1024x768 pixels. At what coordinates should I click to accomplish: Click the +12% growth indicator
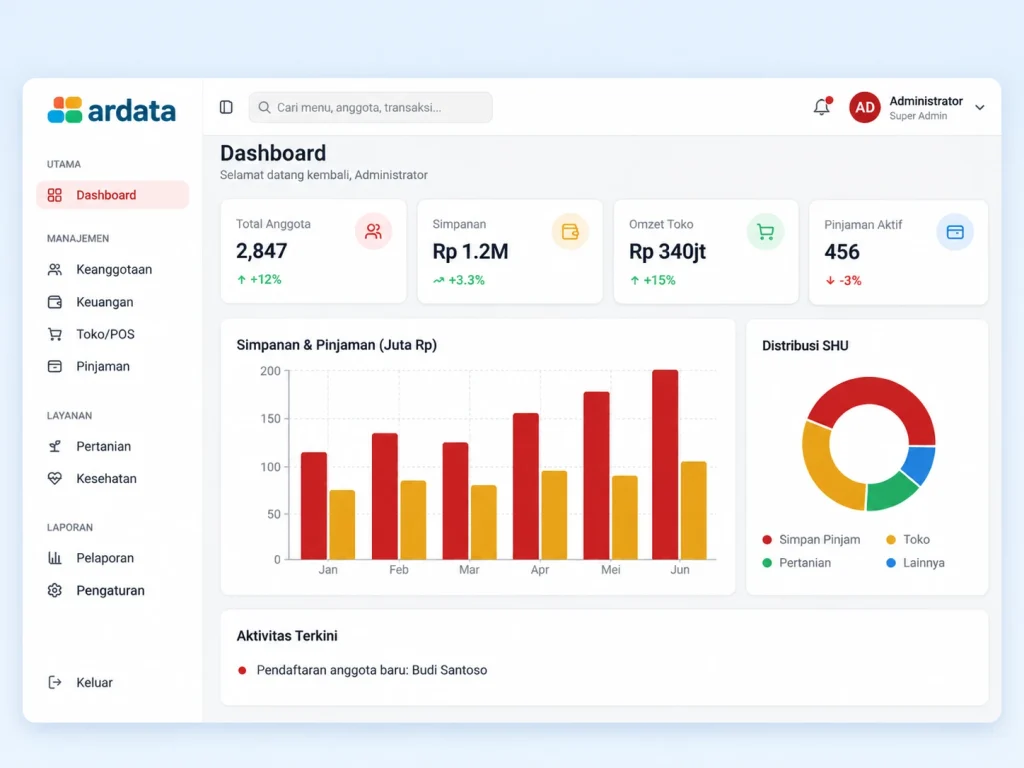tap(259, 280)
